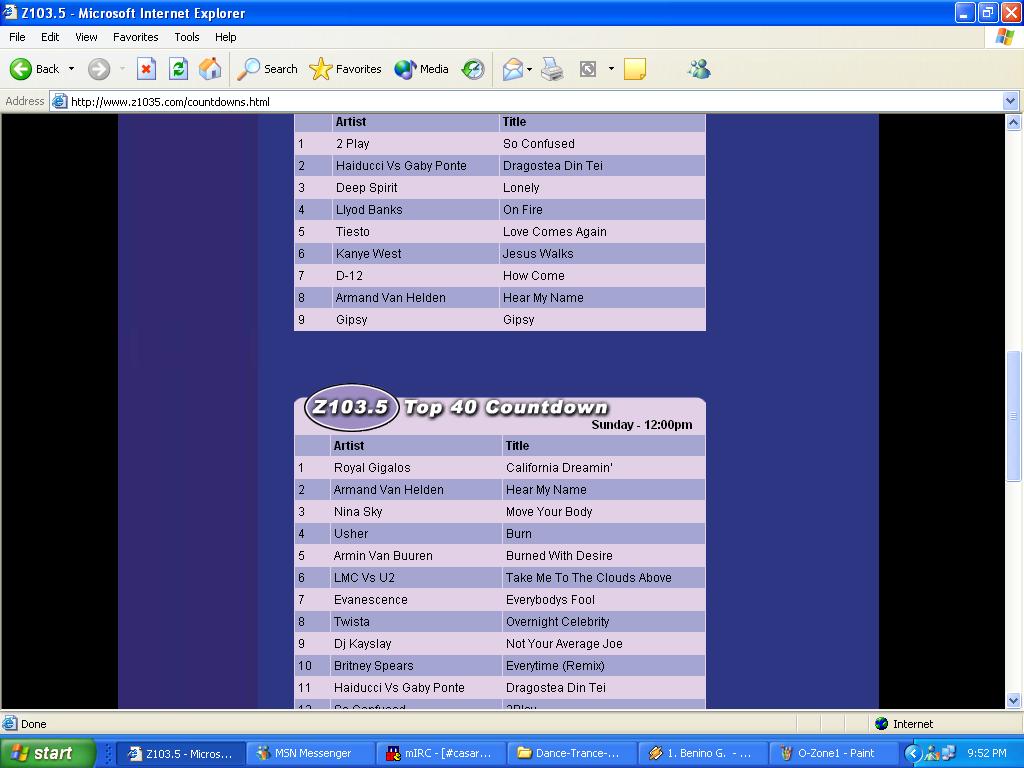Select the "Deep Spirit" artist cell
1024x768 pixels.
(415, 187)
